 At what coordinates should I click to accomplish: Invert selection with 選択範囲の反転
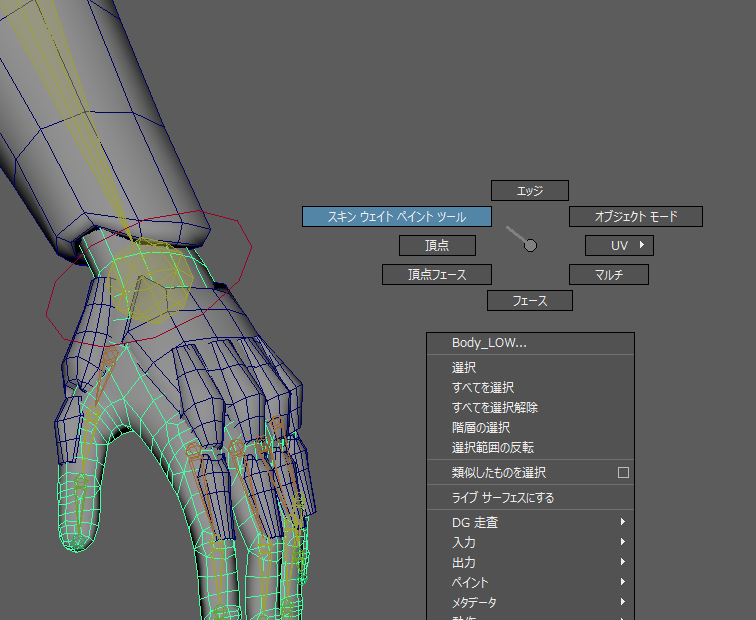coord(492,448)
